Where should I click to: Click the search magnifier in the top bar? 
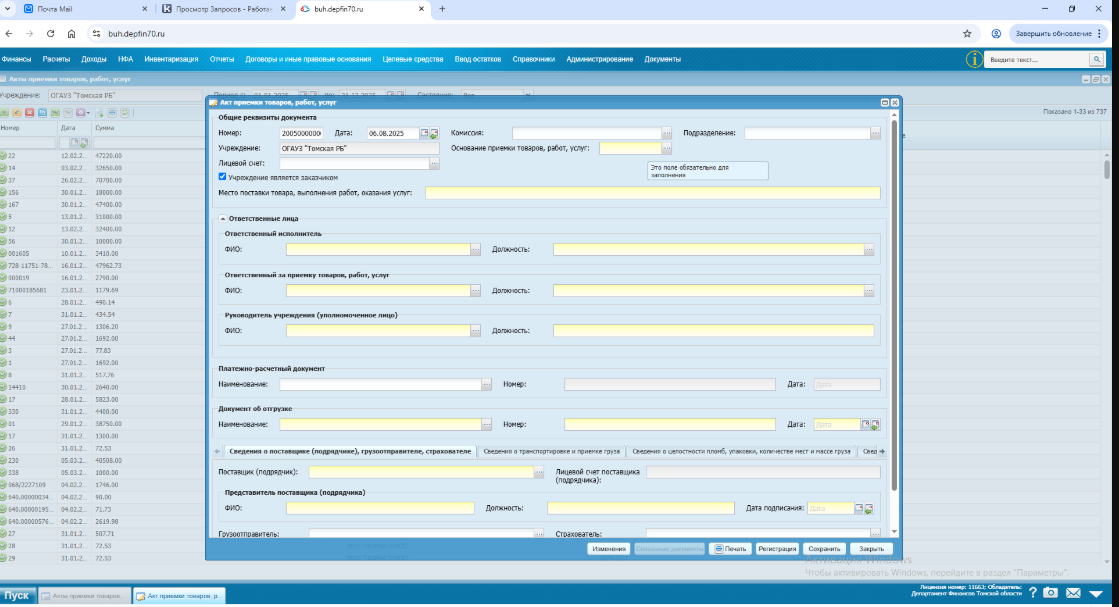tap(1096, 60)
